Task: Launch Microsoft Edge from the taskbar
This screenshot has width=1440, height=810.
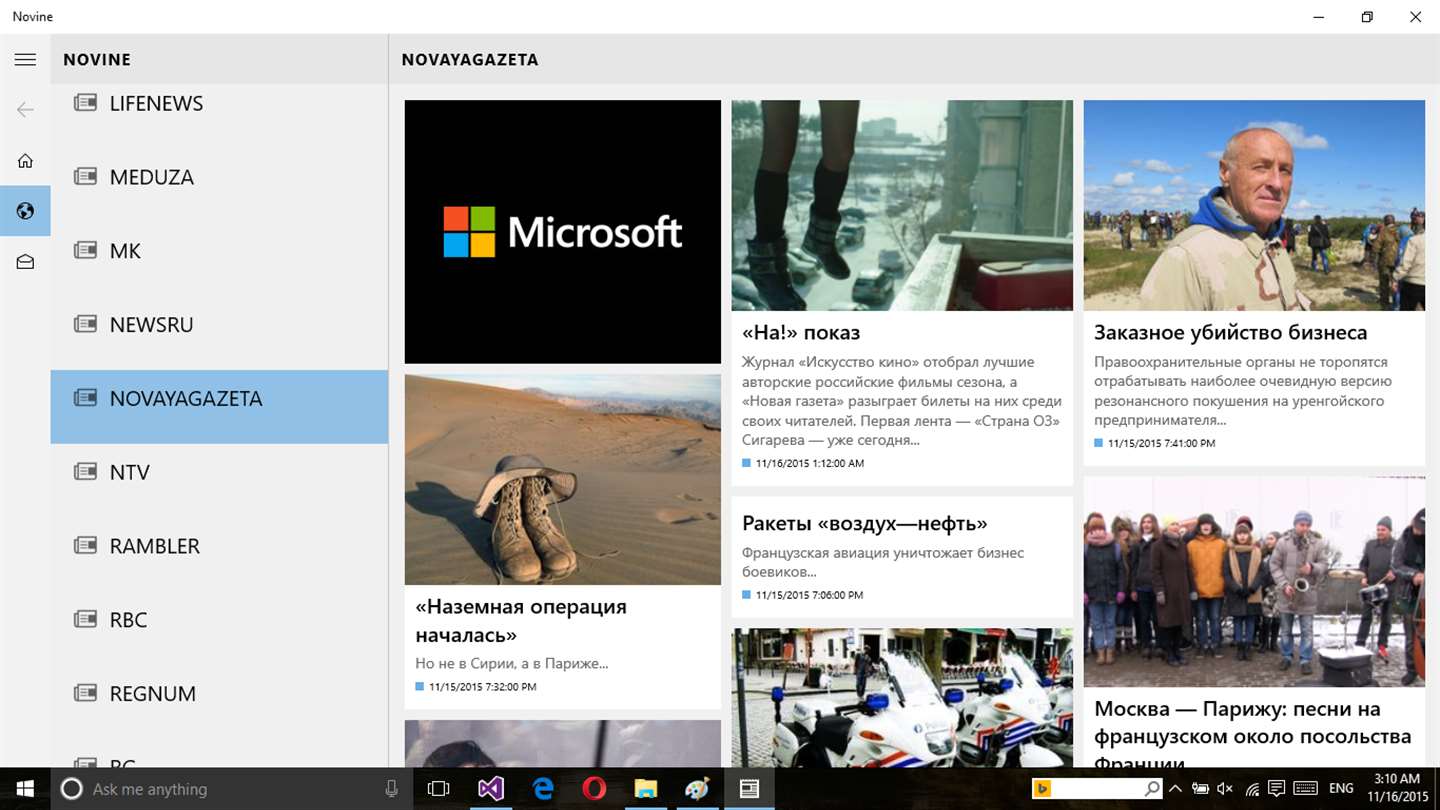Action: (x=543, y=789)
